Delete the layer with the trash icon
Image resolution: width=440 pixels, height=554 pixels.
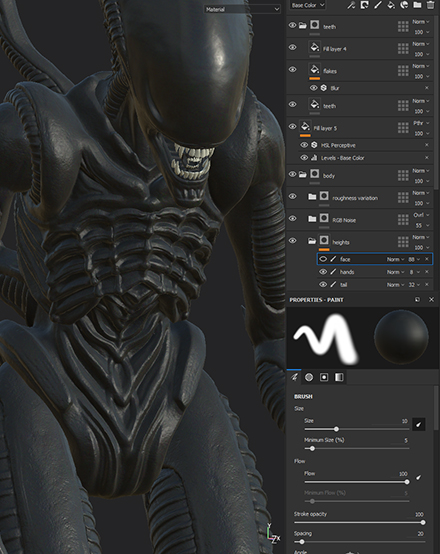tap(430, 5)
